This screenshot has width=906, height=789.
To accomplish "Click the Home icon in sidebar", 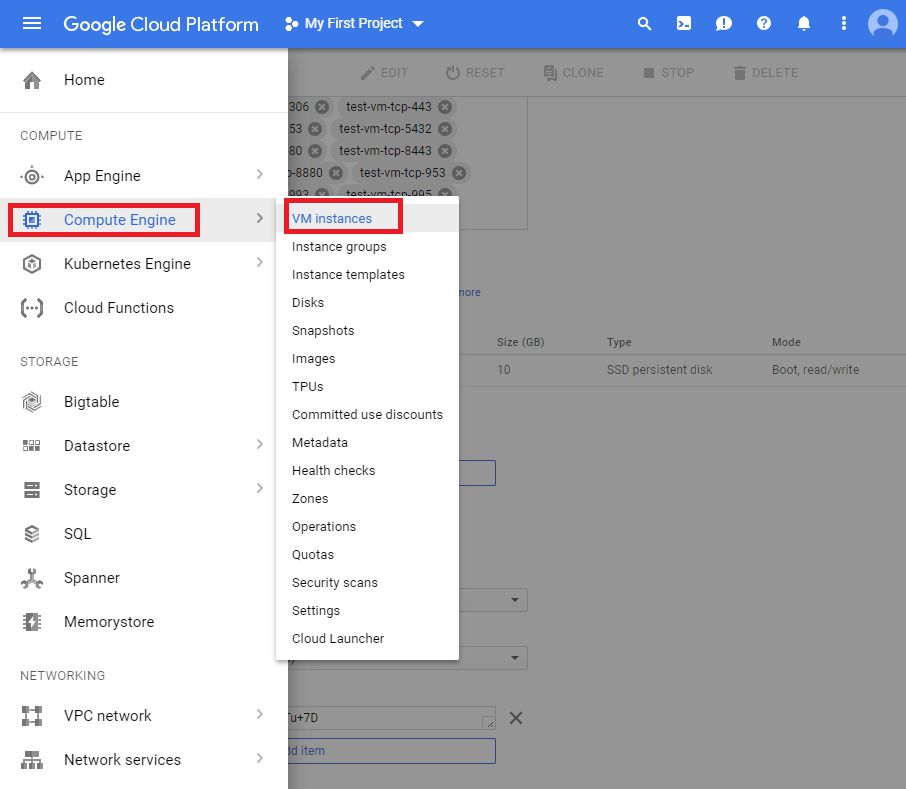I will point(32,80).
